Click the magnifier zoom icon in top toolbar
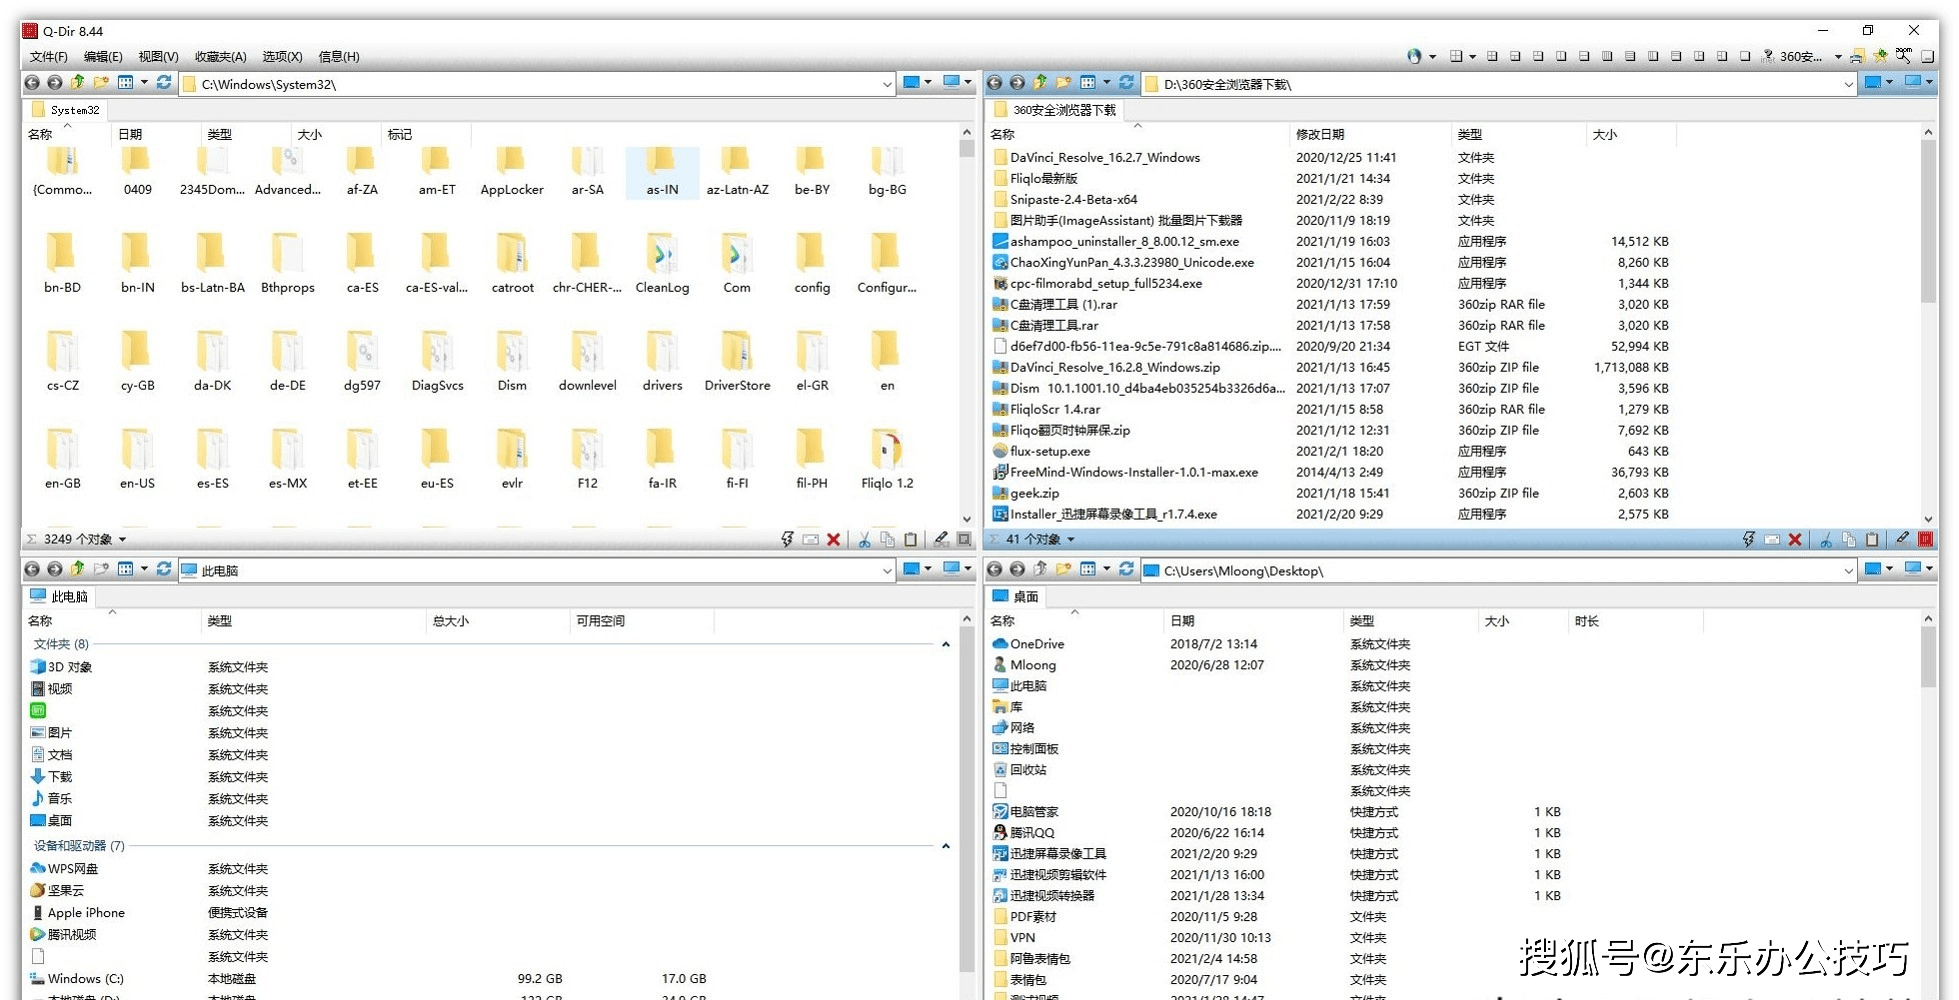 click(1904, 56)
